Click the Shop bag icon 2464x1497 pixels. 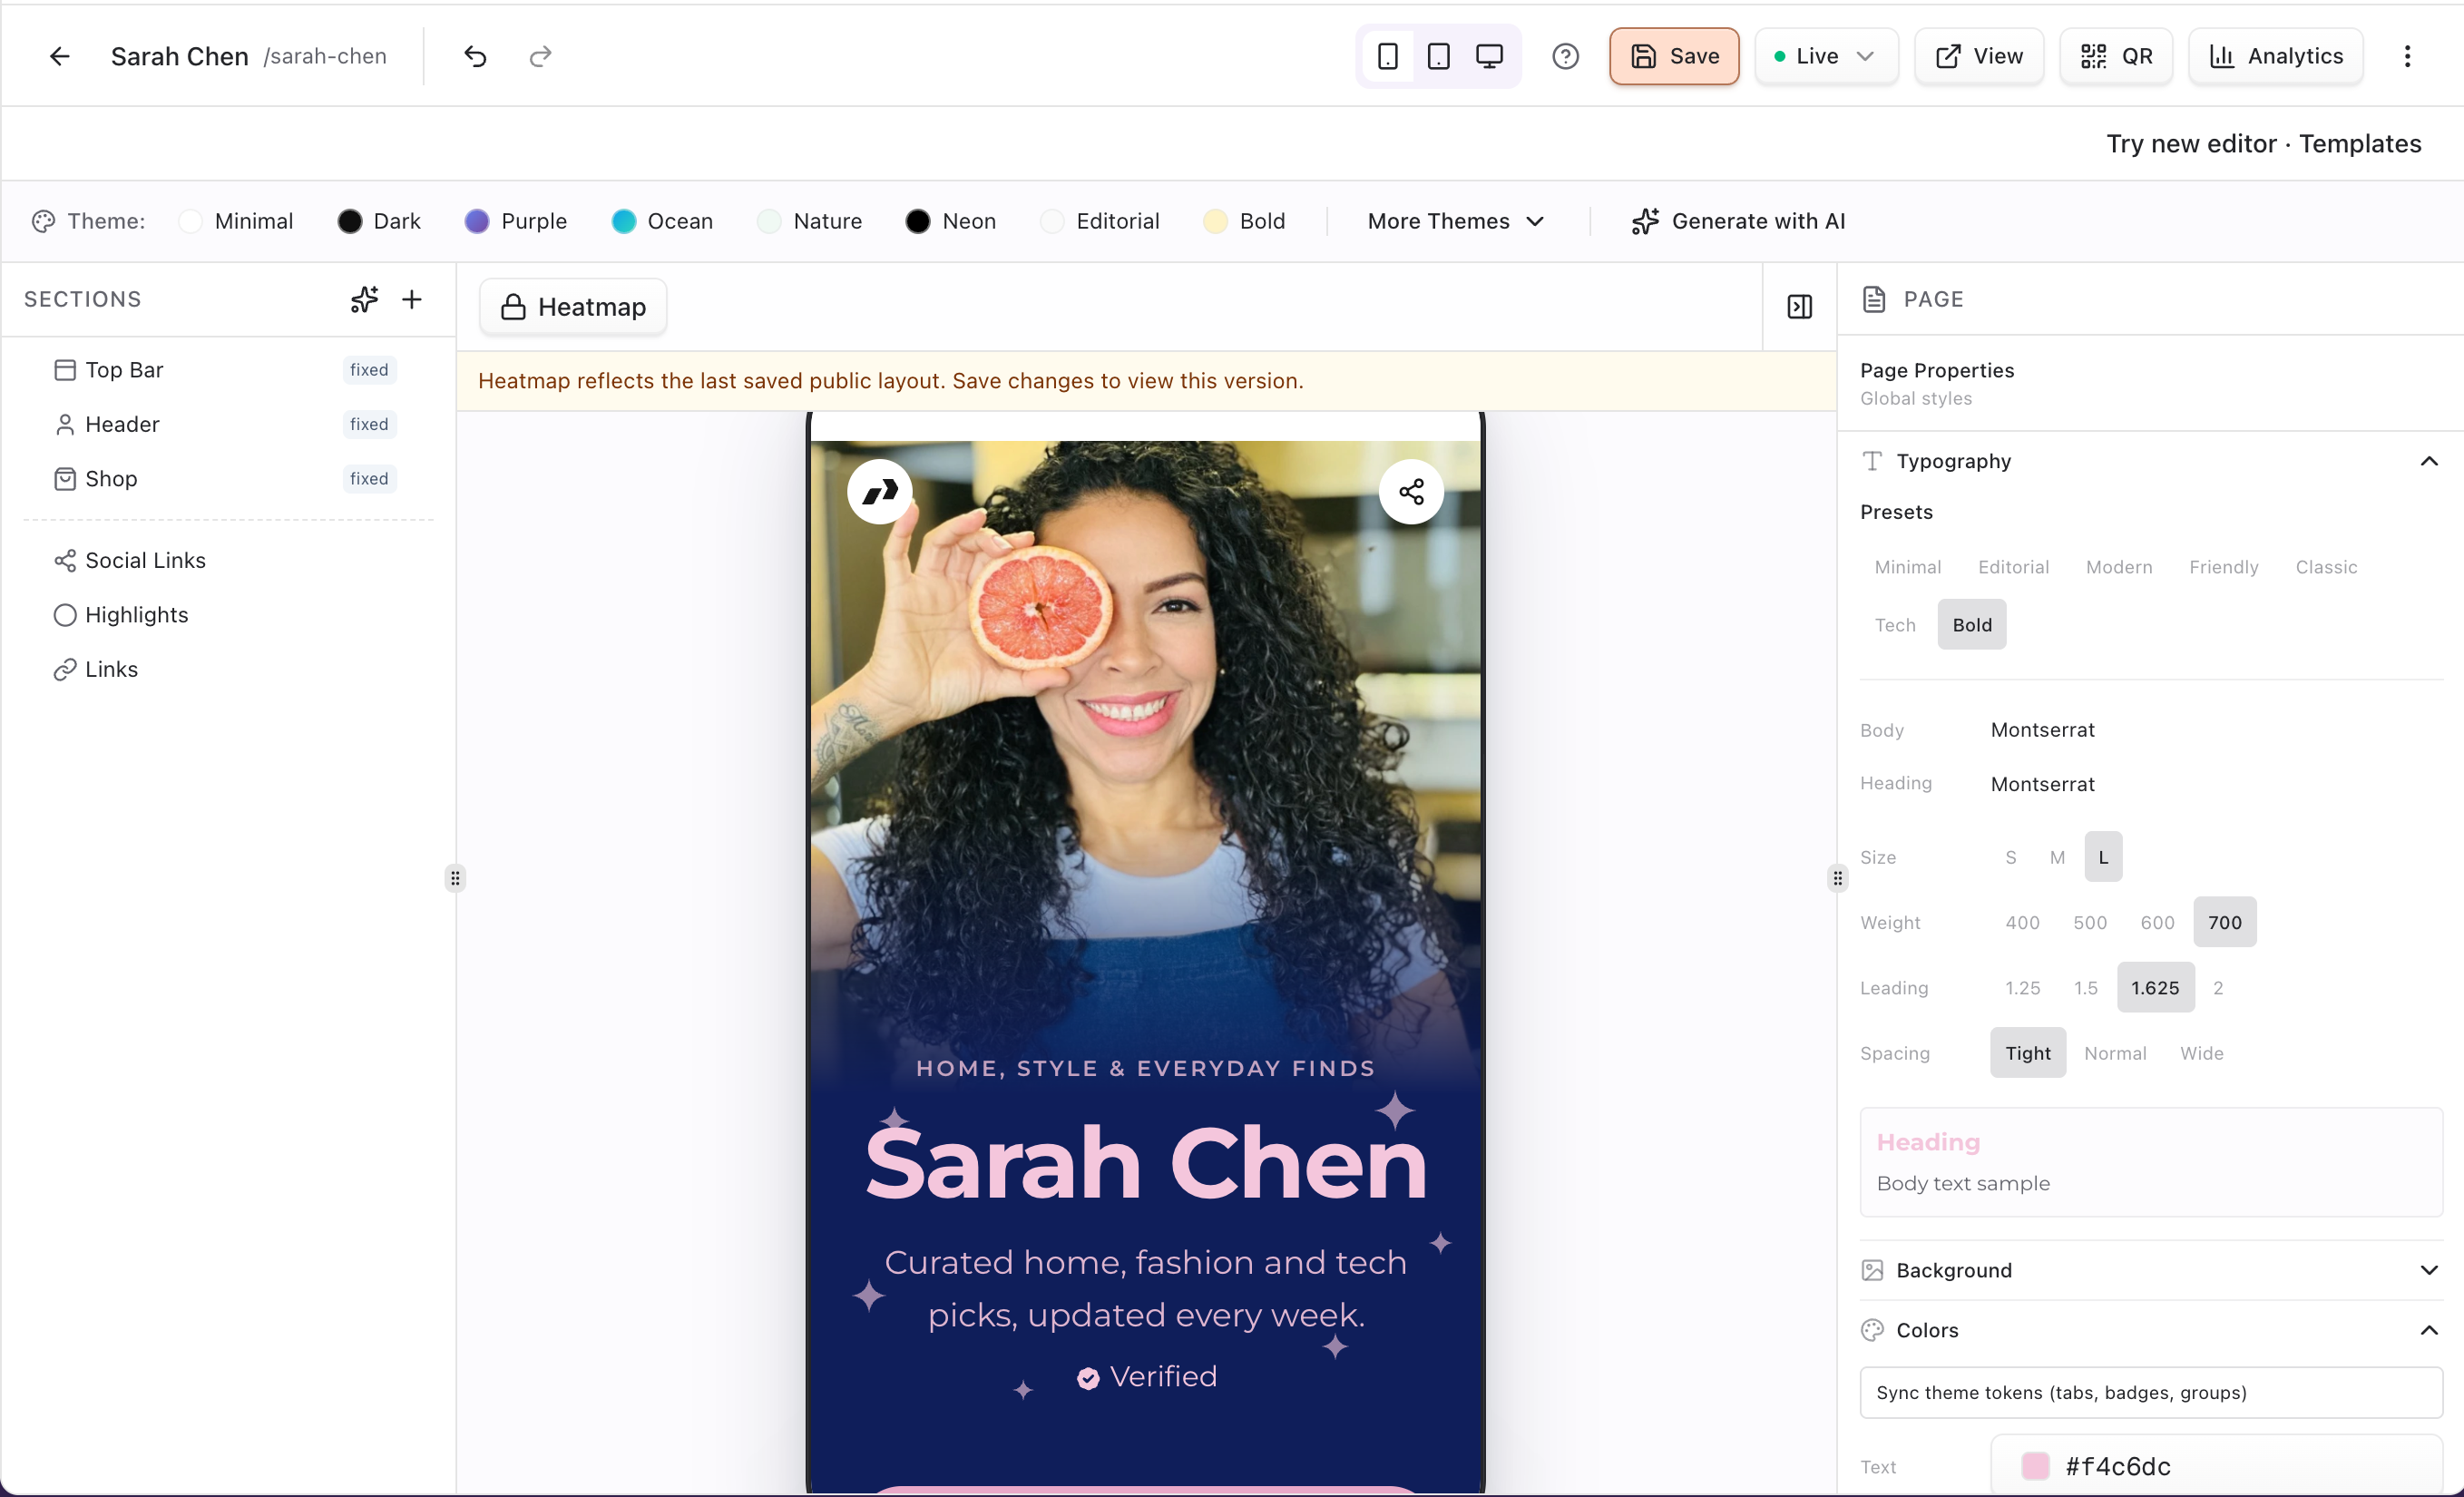[x=64, y=479]
